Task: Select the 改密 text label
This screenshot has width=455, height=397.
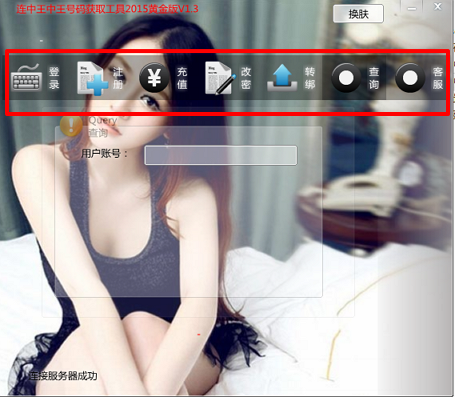Action: click(x=246, y=78)
